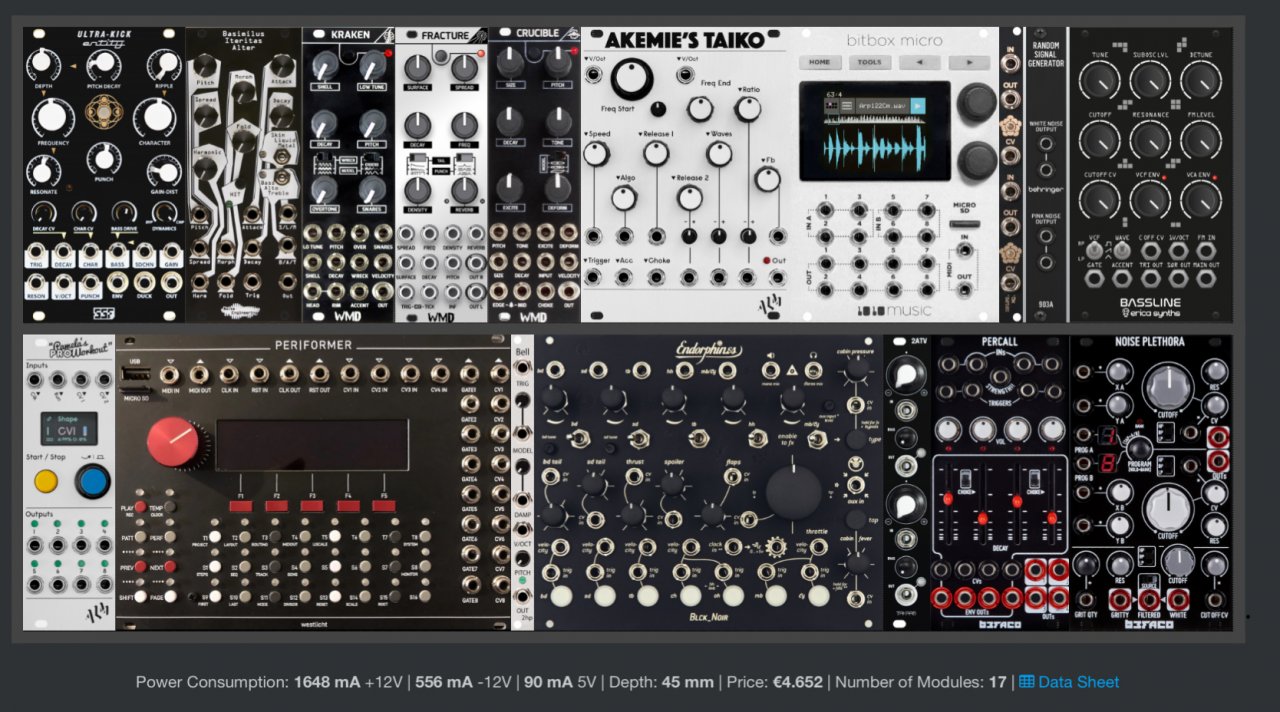Click the Endorphines logo on Blck_Noir
This screenshot has width=1280, height=712.
pyautogui.click(x=710, y=348)
